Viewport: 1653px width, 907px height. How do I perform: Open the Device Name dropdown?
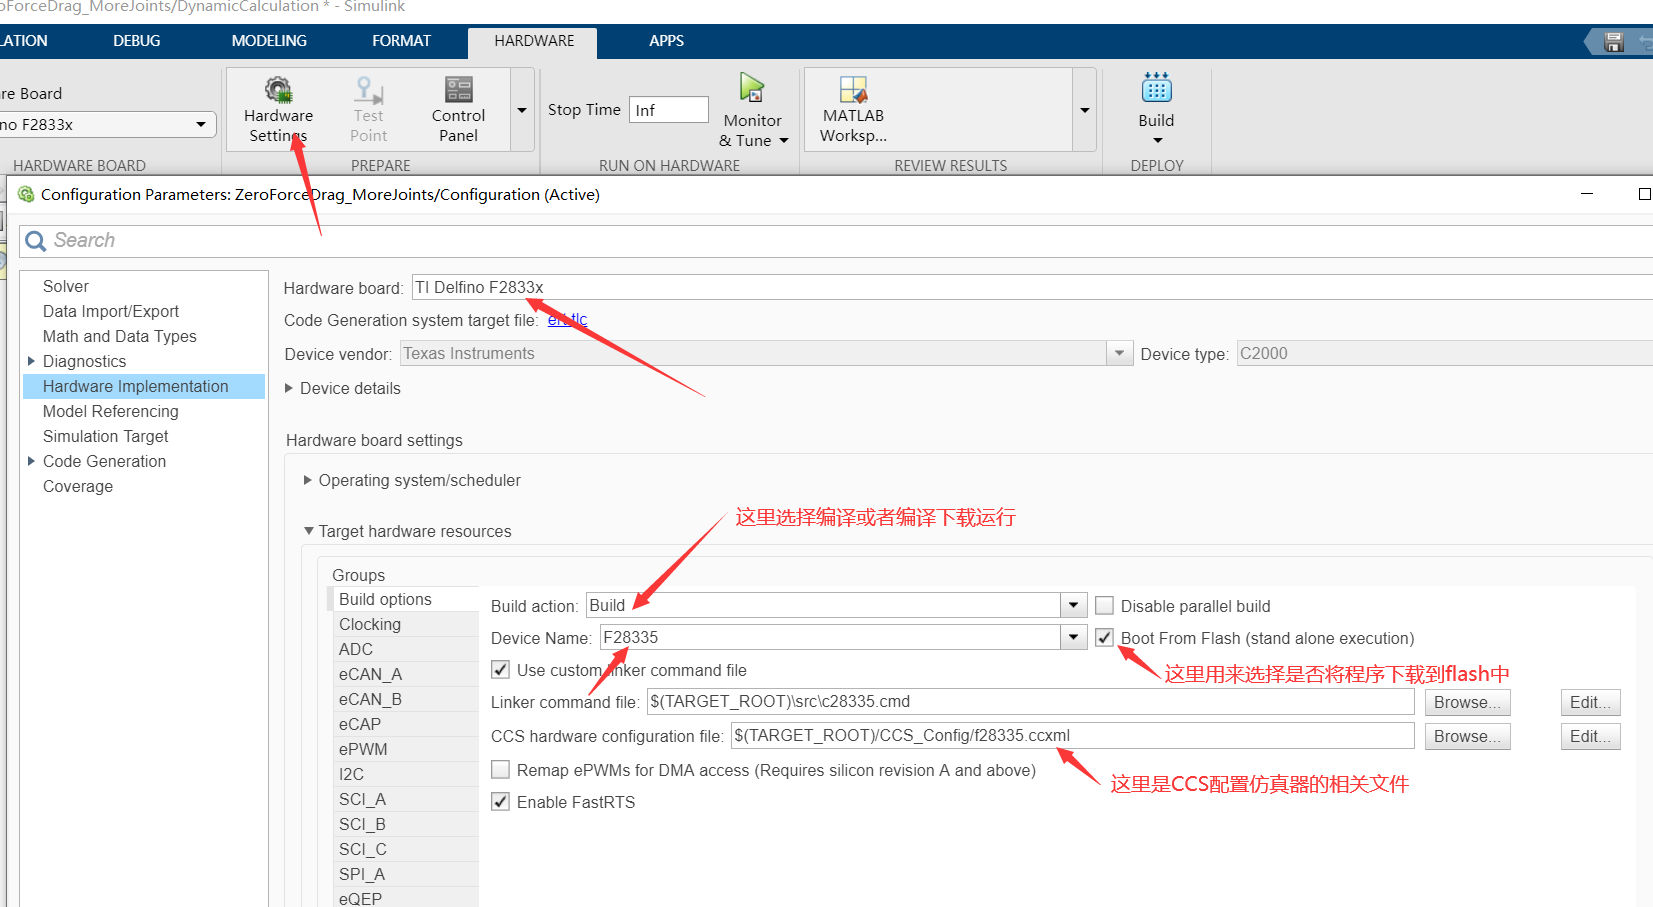(x=1072, y=637)
